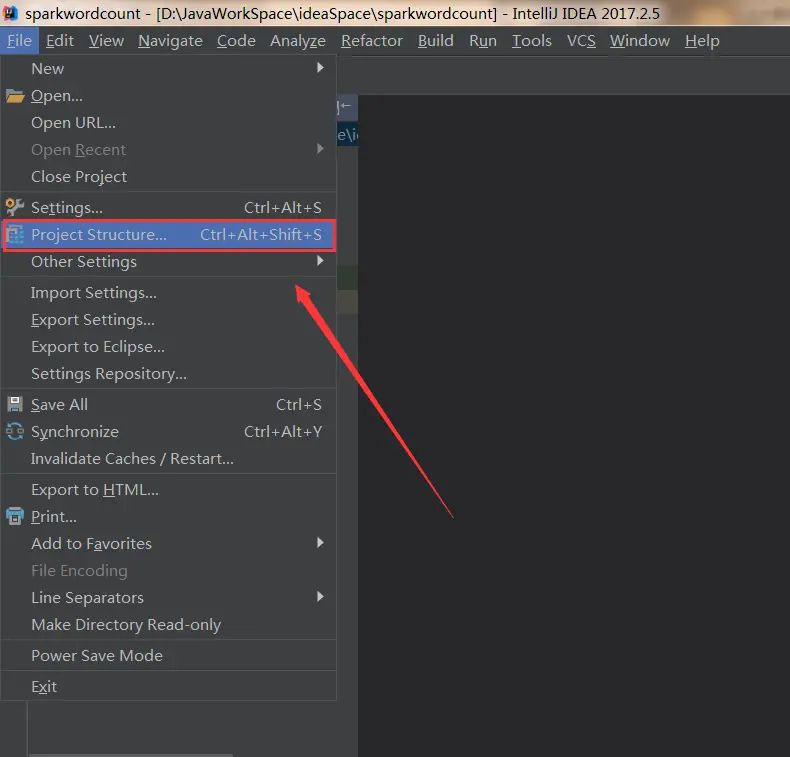Open the View menu
Viewport: 790px width, 757px height.
106,40
